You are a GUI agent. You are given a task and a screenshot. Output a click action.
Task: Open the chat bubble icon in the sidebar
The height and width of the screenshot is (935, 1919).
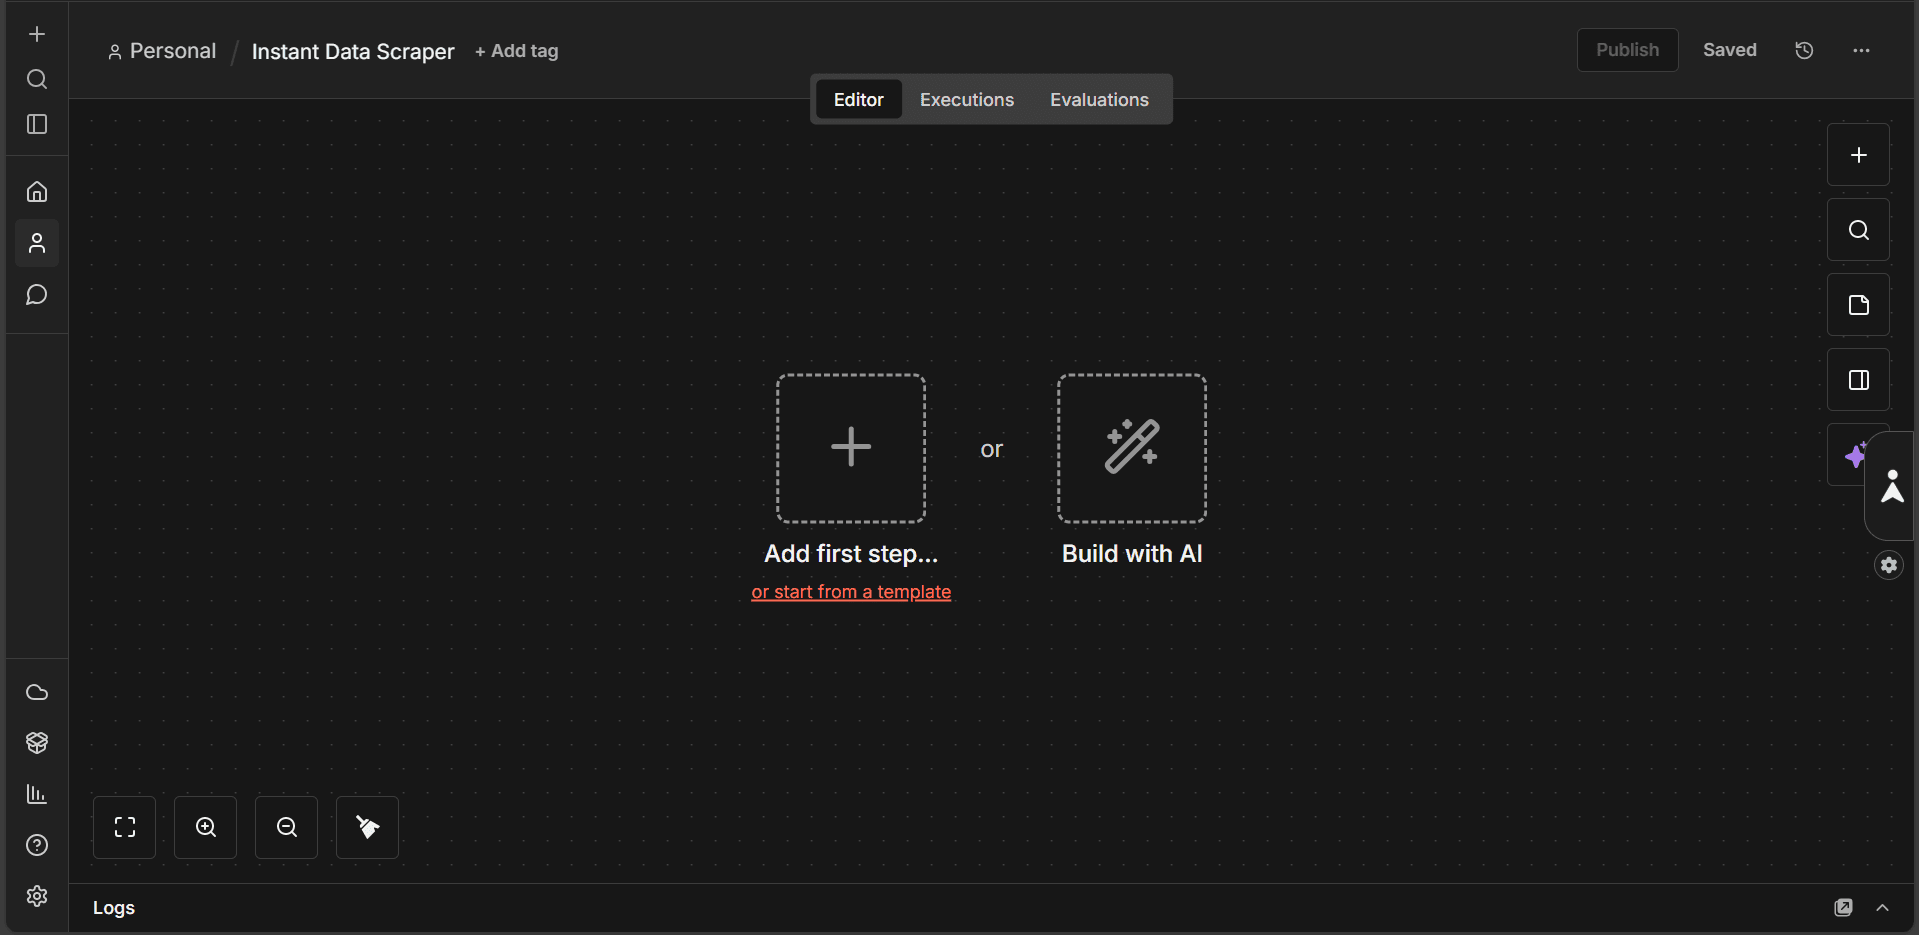(37, 295)
